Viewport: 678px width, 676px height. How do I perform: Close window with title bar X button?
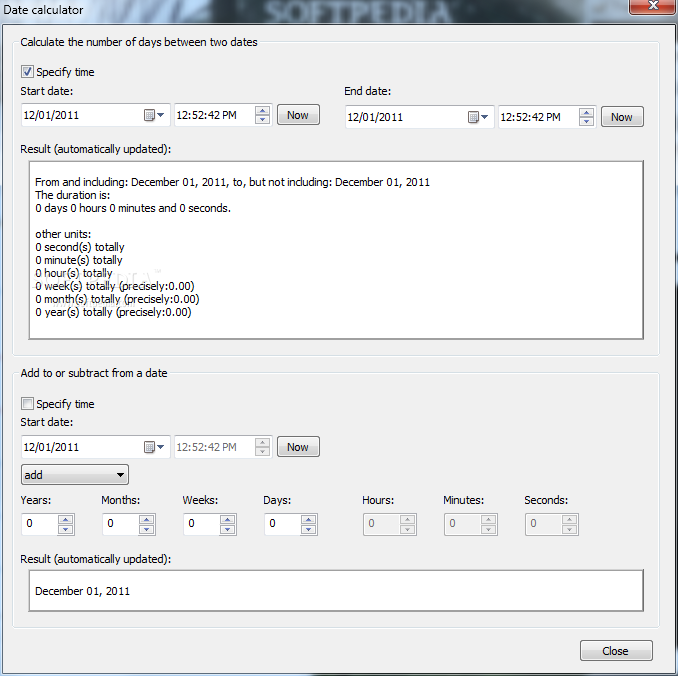coord(653,6)
